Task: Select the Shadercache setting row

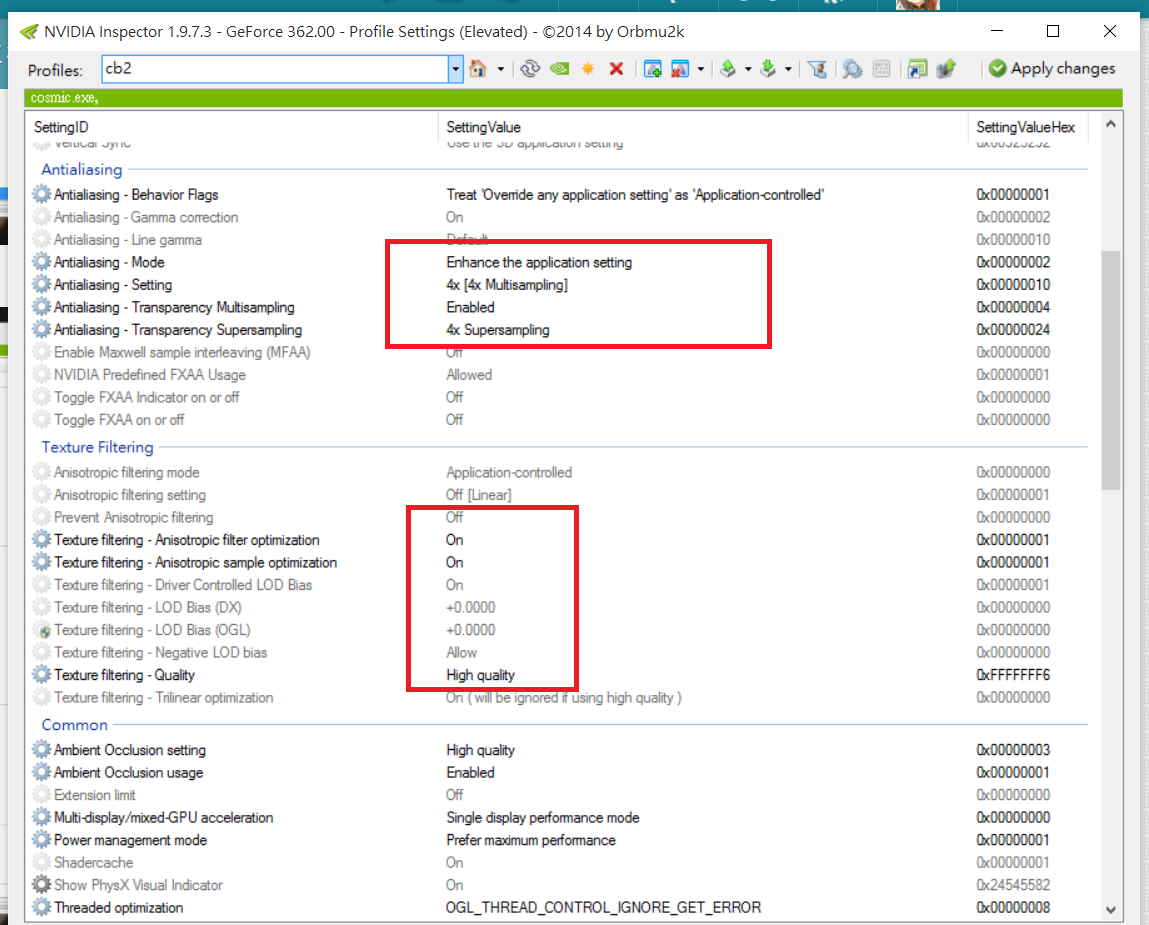Action: coord(560,863)
